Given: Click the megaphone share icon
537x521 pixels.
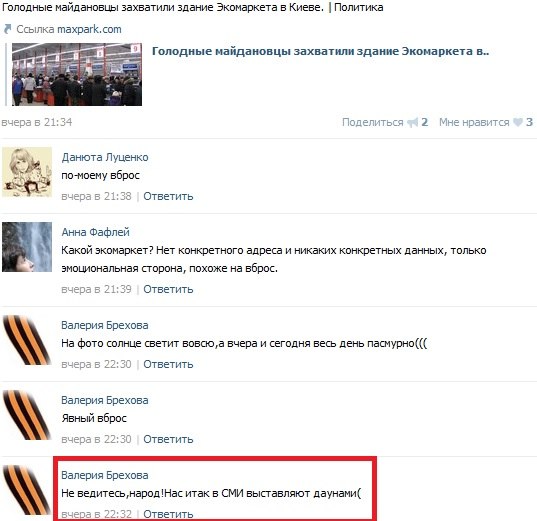Looking at the screenshot, I should (x=413, y=122).
